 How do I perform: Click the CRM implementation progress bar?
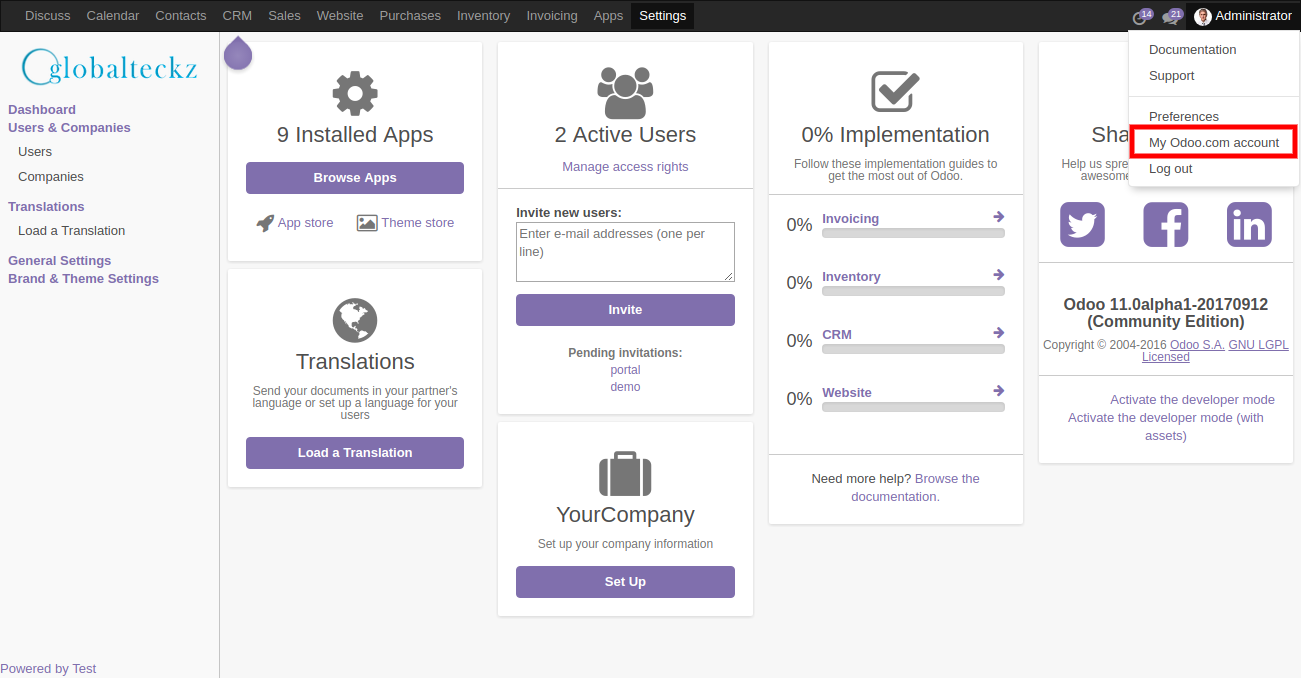(x=913, y=349)
